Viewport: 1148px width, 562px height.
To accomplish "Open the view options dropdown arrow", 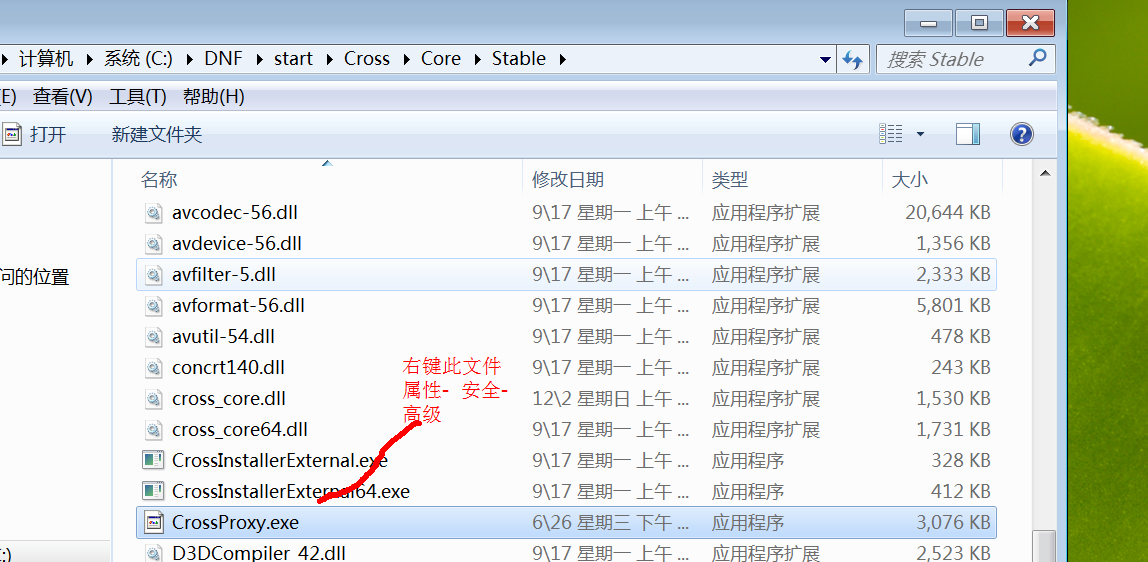I will click(x=920, y=134).
